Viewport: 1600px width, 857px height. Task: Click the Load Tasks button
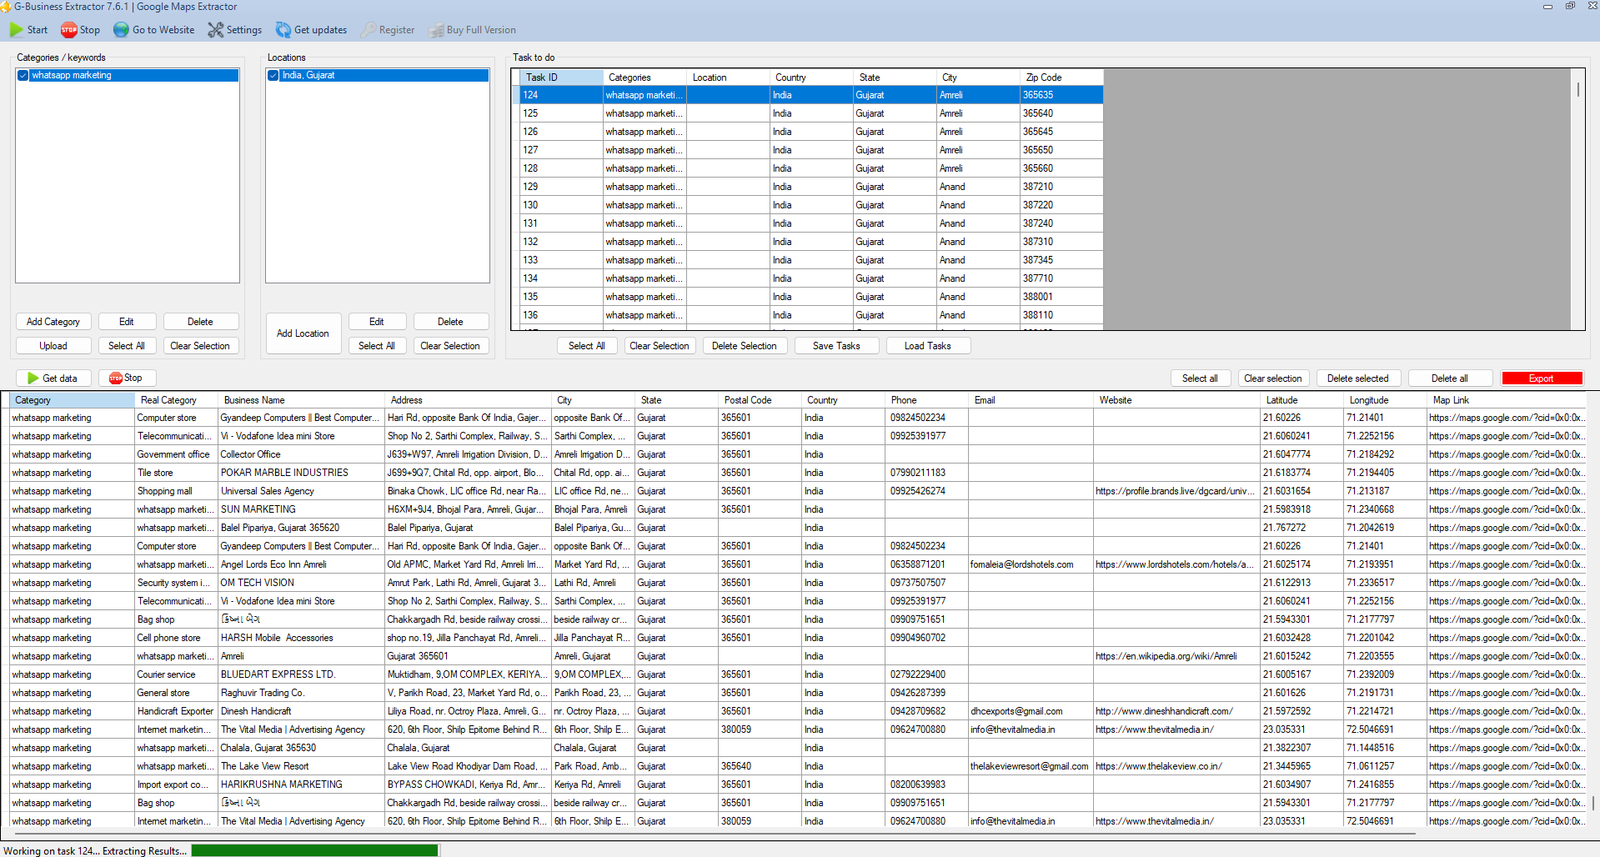927,346
